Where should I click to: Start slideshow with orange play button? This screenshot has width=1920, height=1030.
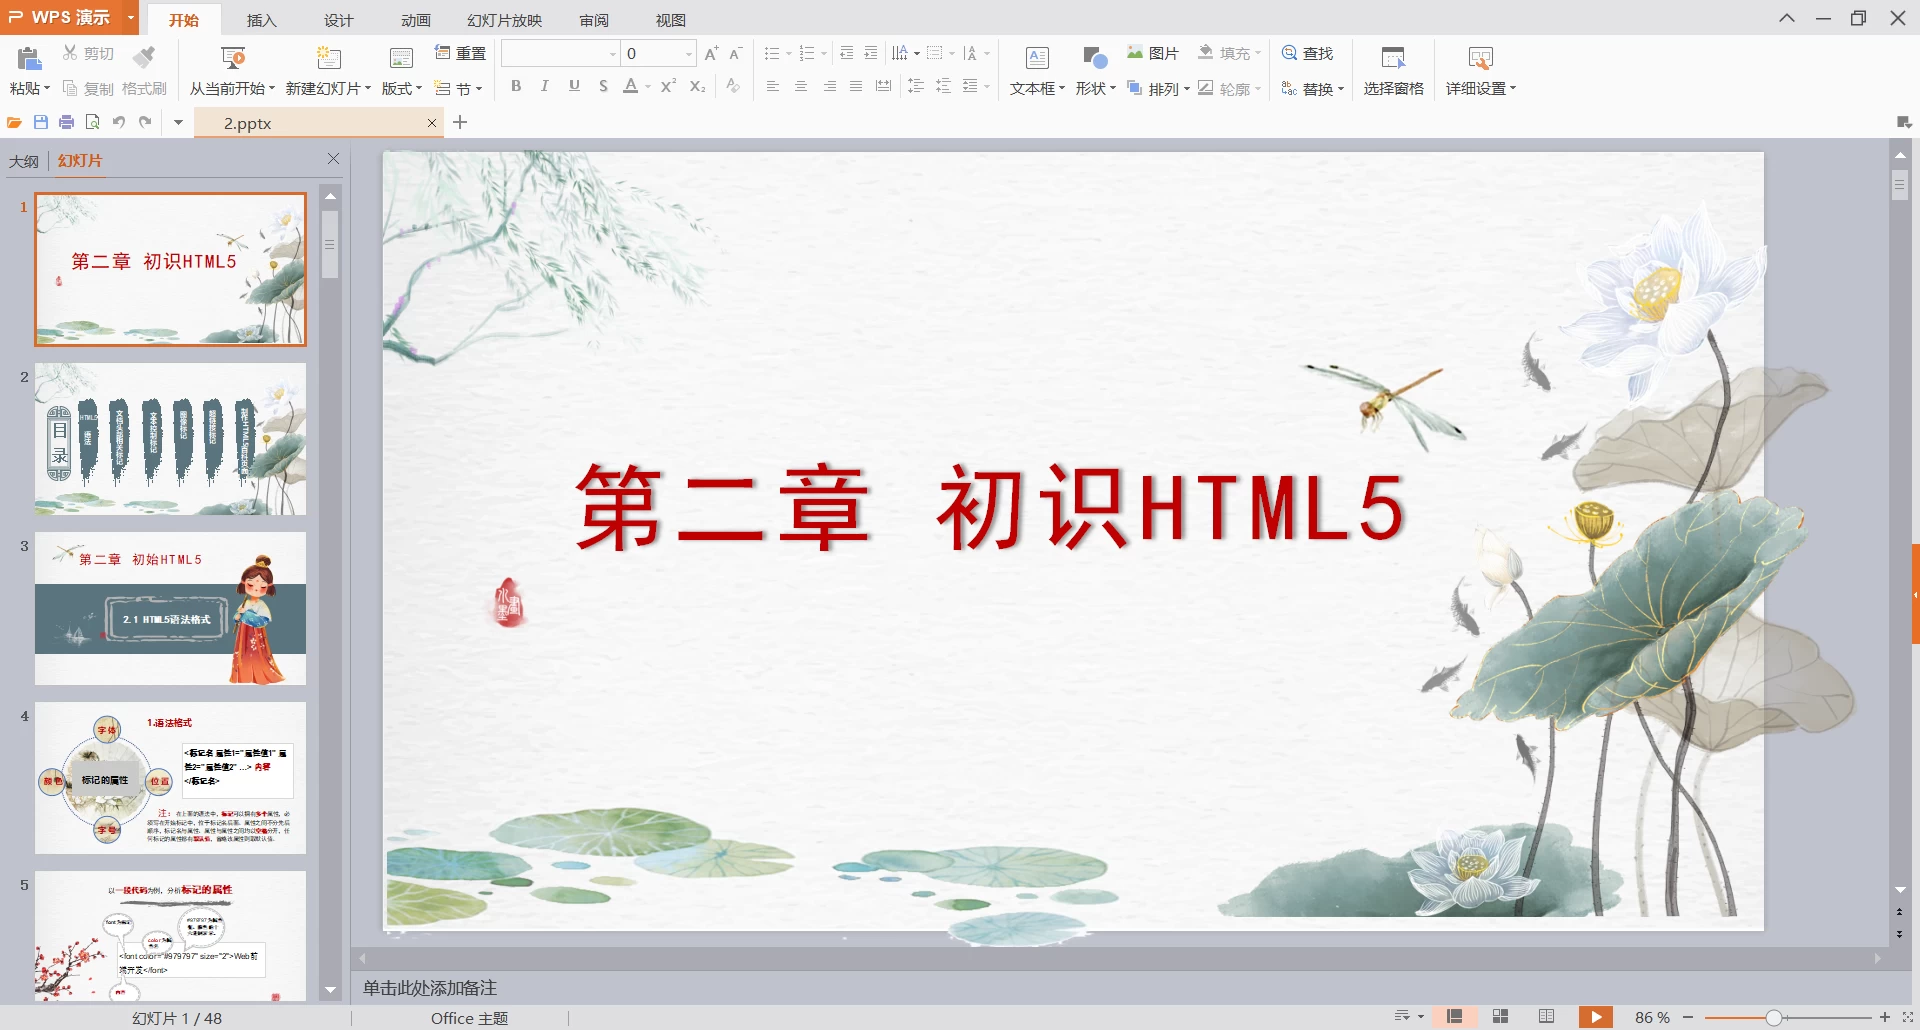1595,1017
